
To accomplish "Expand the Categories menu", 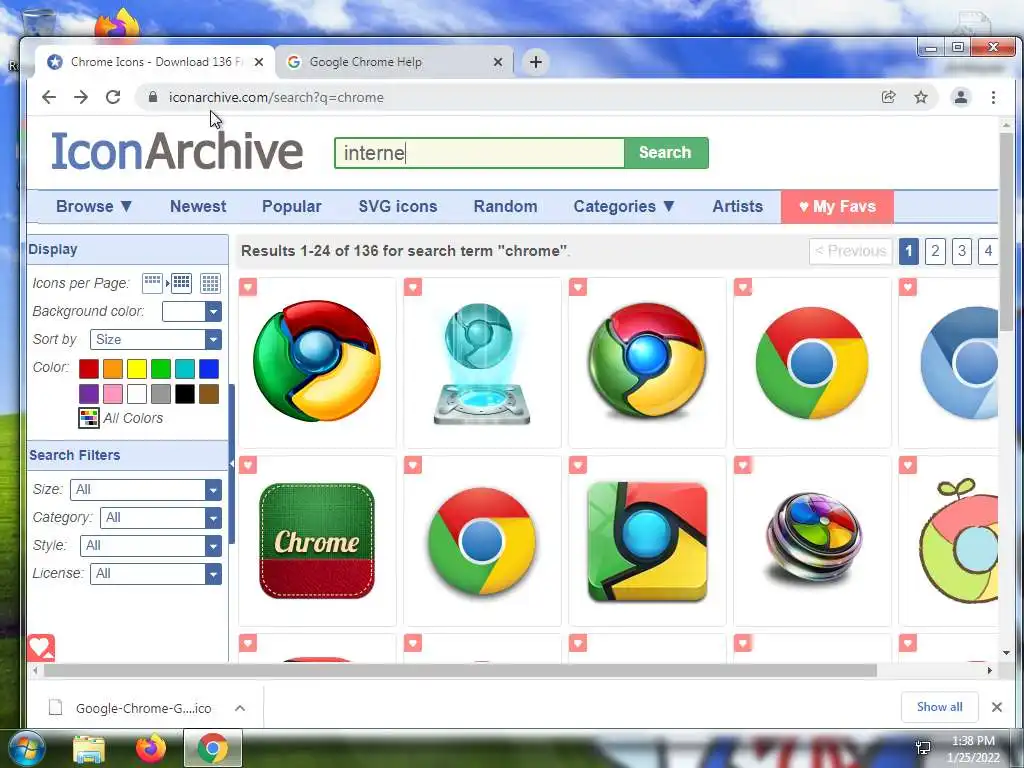I will pos(624,206).
